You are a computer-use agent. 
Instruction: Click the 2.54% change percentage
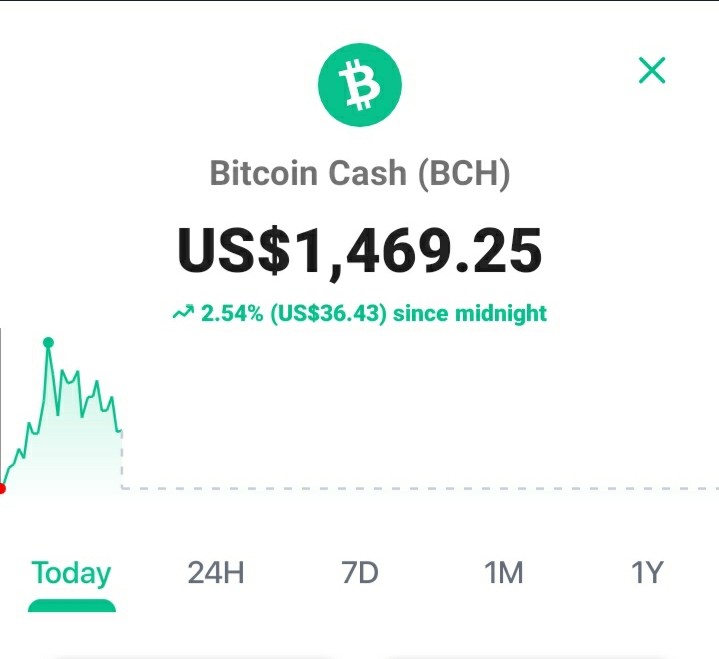click(x=232, y=313)
